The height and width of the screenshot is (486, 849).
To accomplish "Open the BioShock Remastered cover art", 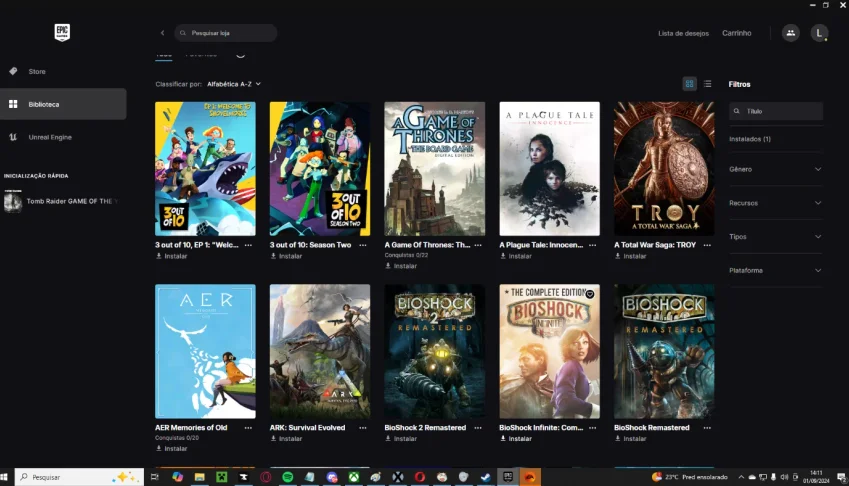I will (664, 351).
